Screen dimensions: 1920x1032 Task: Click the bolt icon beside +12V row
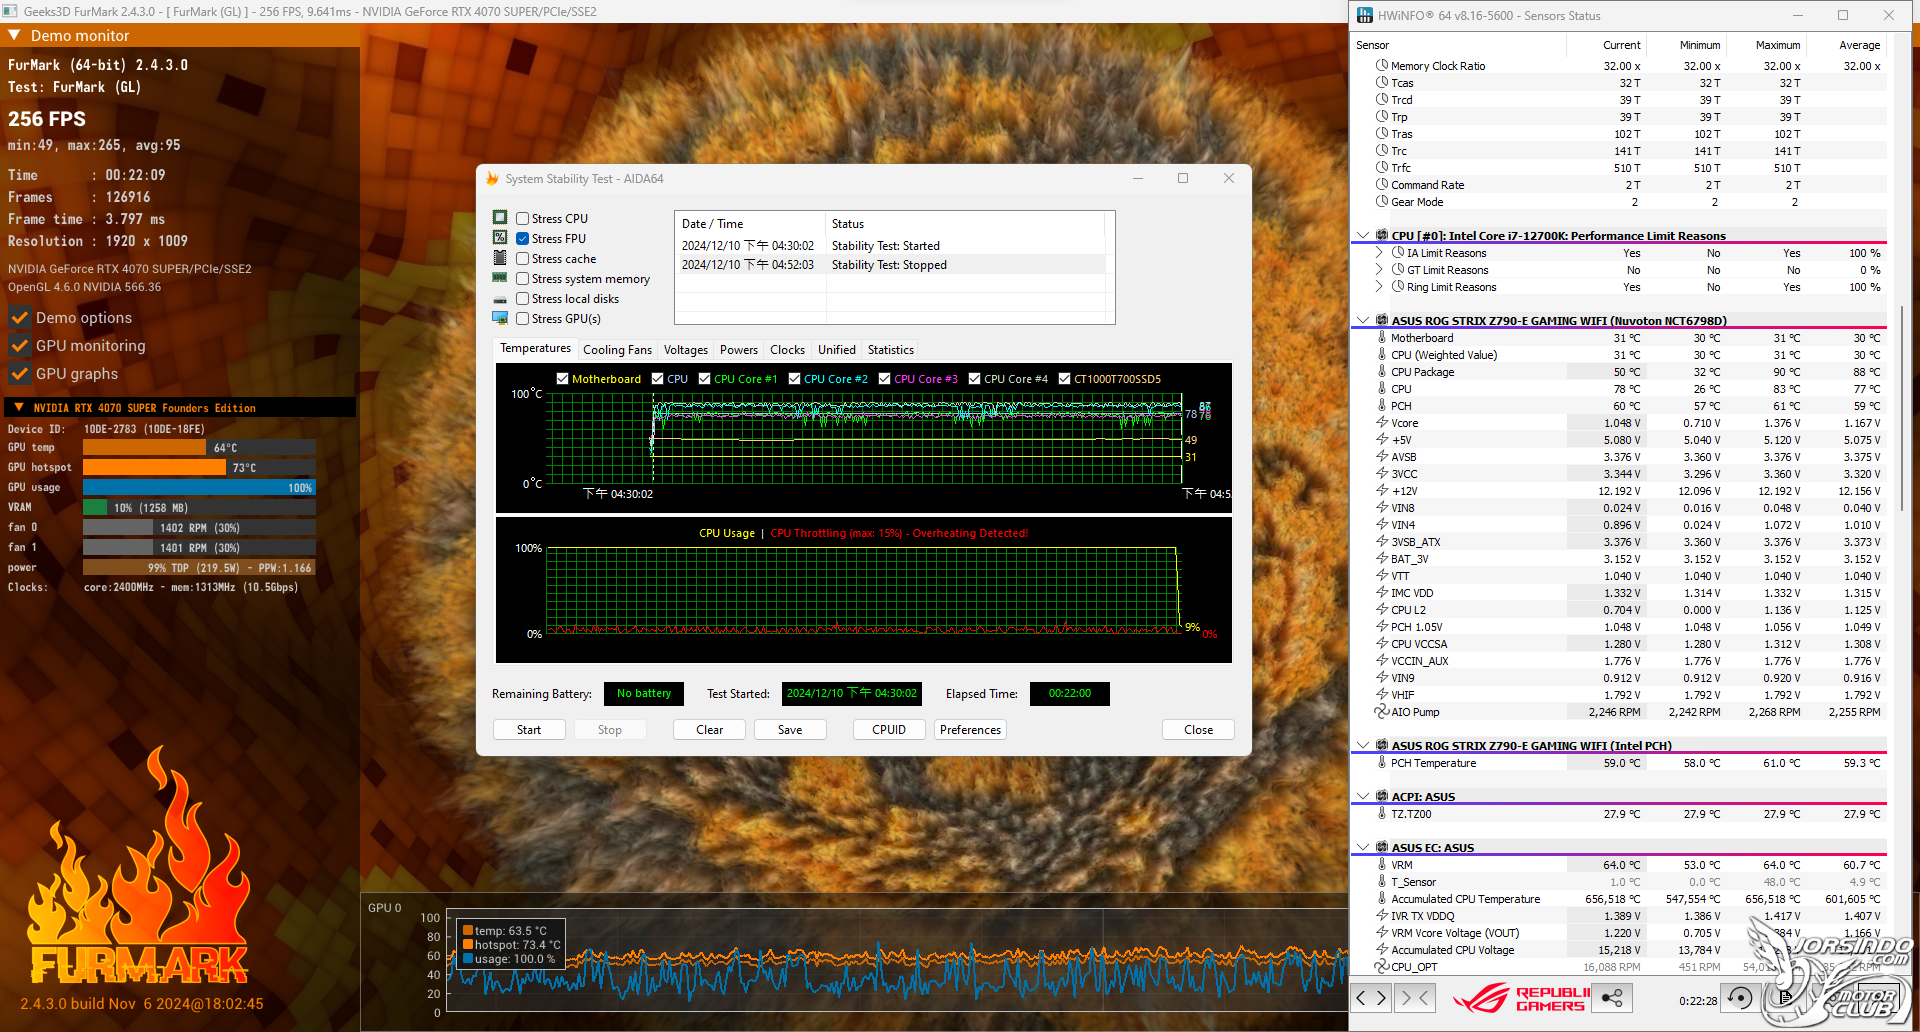pos(1382,491)
